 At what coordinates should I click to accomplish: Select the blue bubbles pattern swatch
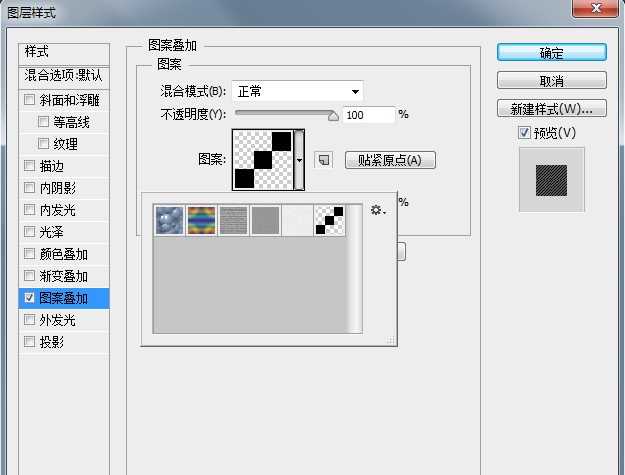click(x=168, y=220)
